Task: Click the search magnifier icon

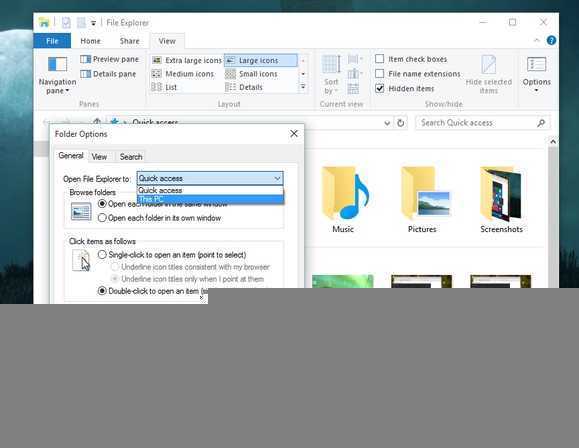Action: pos(541,123)
